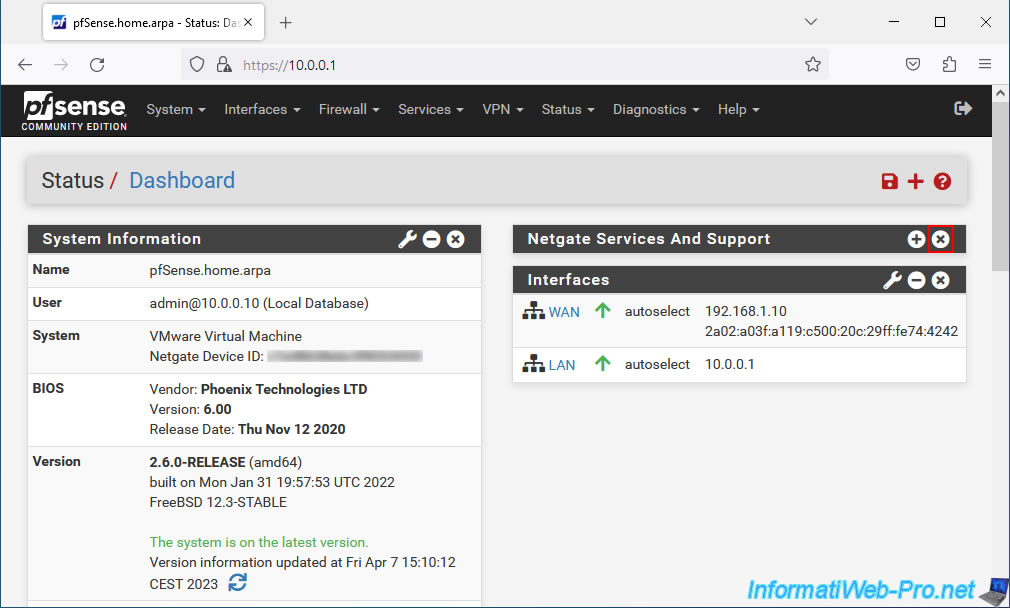This screenshot has height=608, width=1010.
Task: Click the WAN network interface icon
Action: [533, 311]
